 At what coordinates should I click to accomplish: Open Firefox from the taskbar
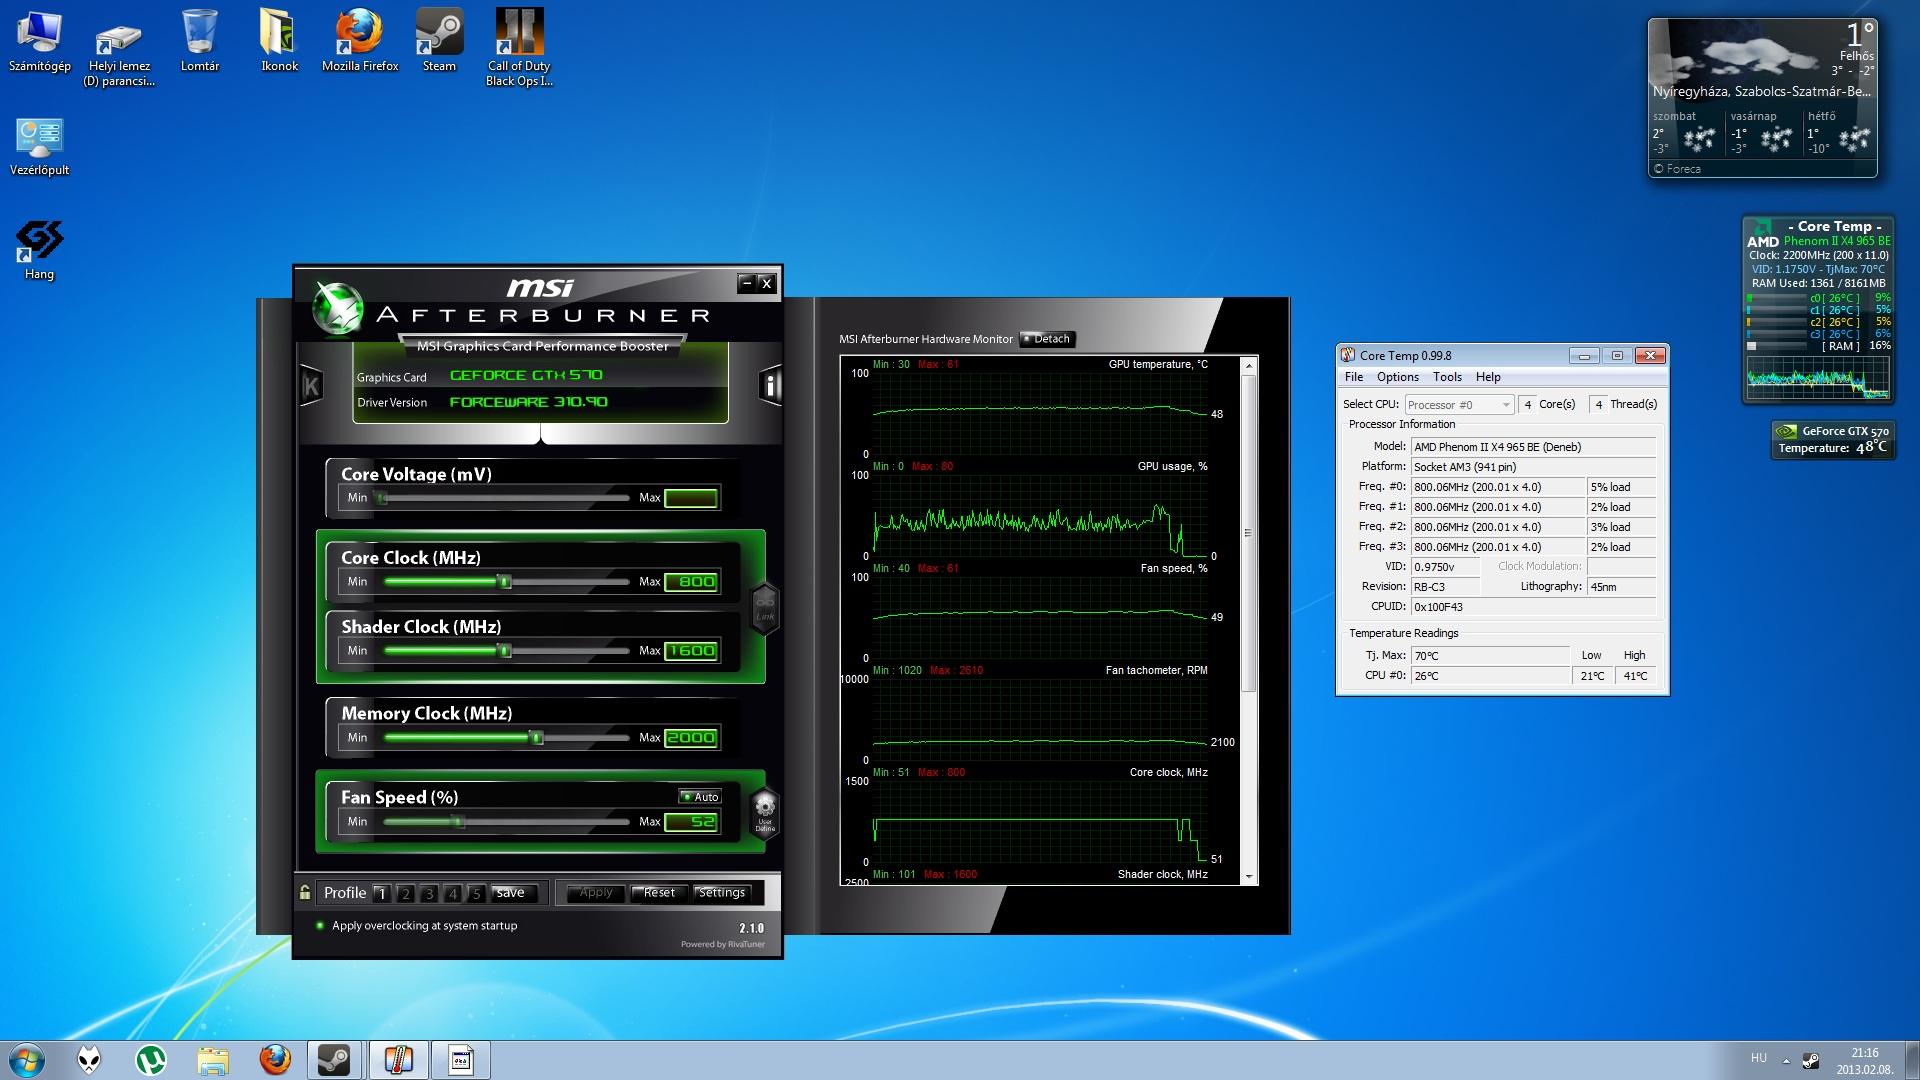tap(274, 1060)
